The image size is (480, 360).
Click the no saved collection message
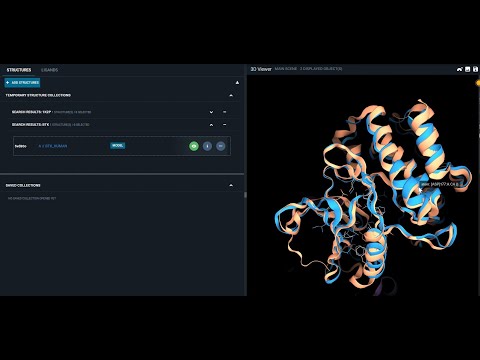click(x=32, y=198)
